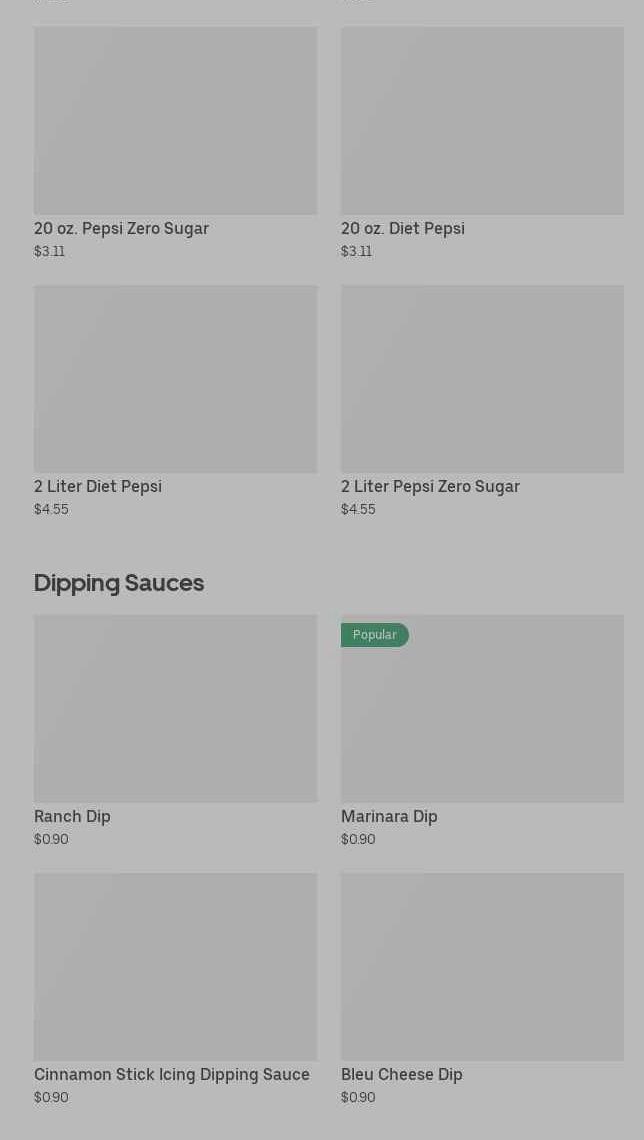
Task: Select the 2 Liter Pepsi Zero Sugar photo
Action: pos(482,378)
